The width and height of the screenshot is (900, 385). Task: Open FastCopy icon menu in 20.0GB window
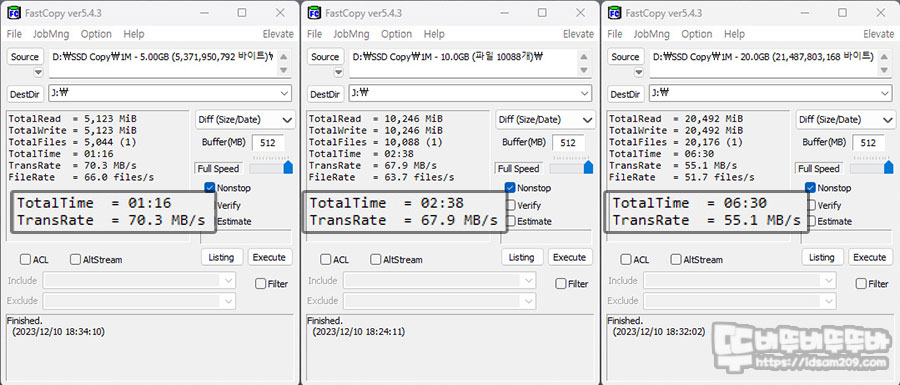coord(614,13)
